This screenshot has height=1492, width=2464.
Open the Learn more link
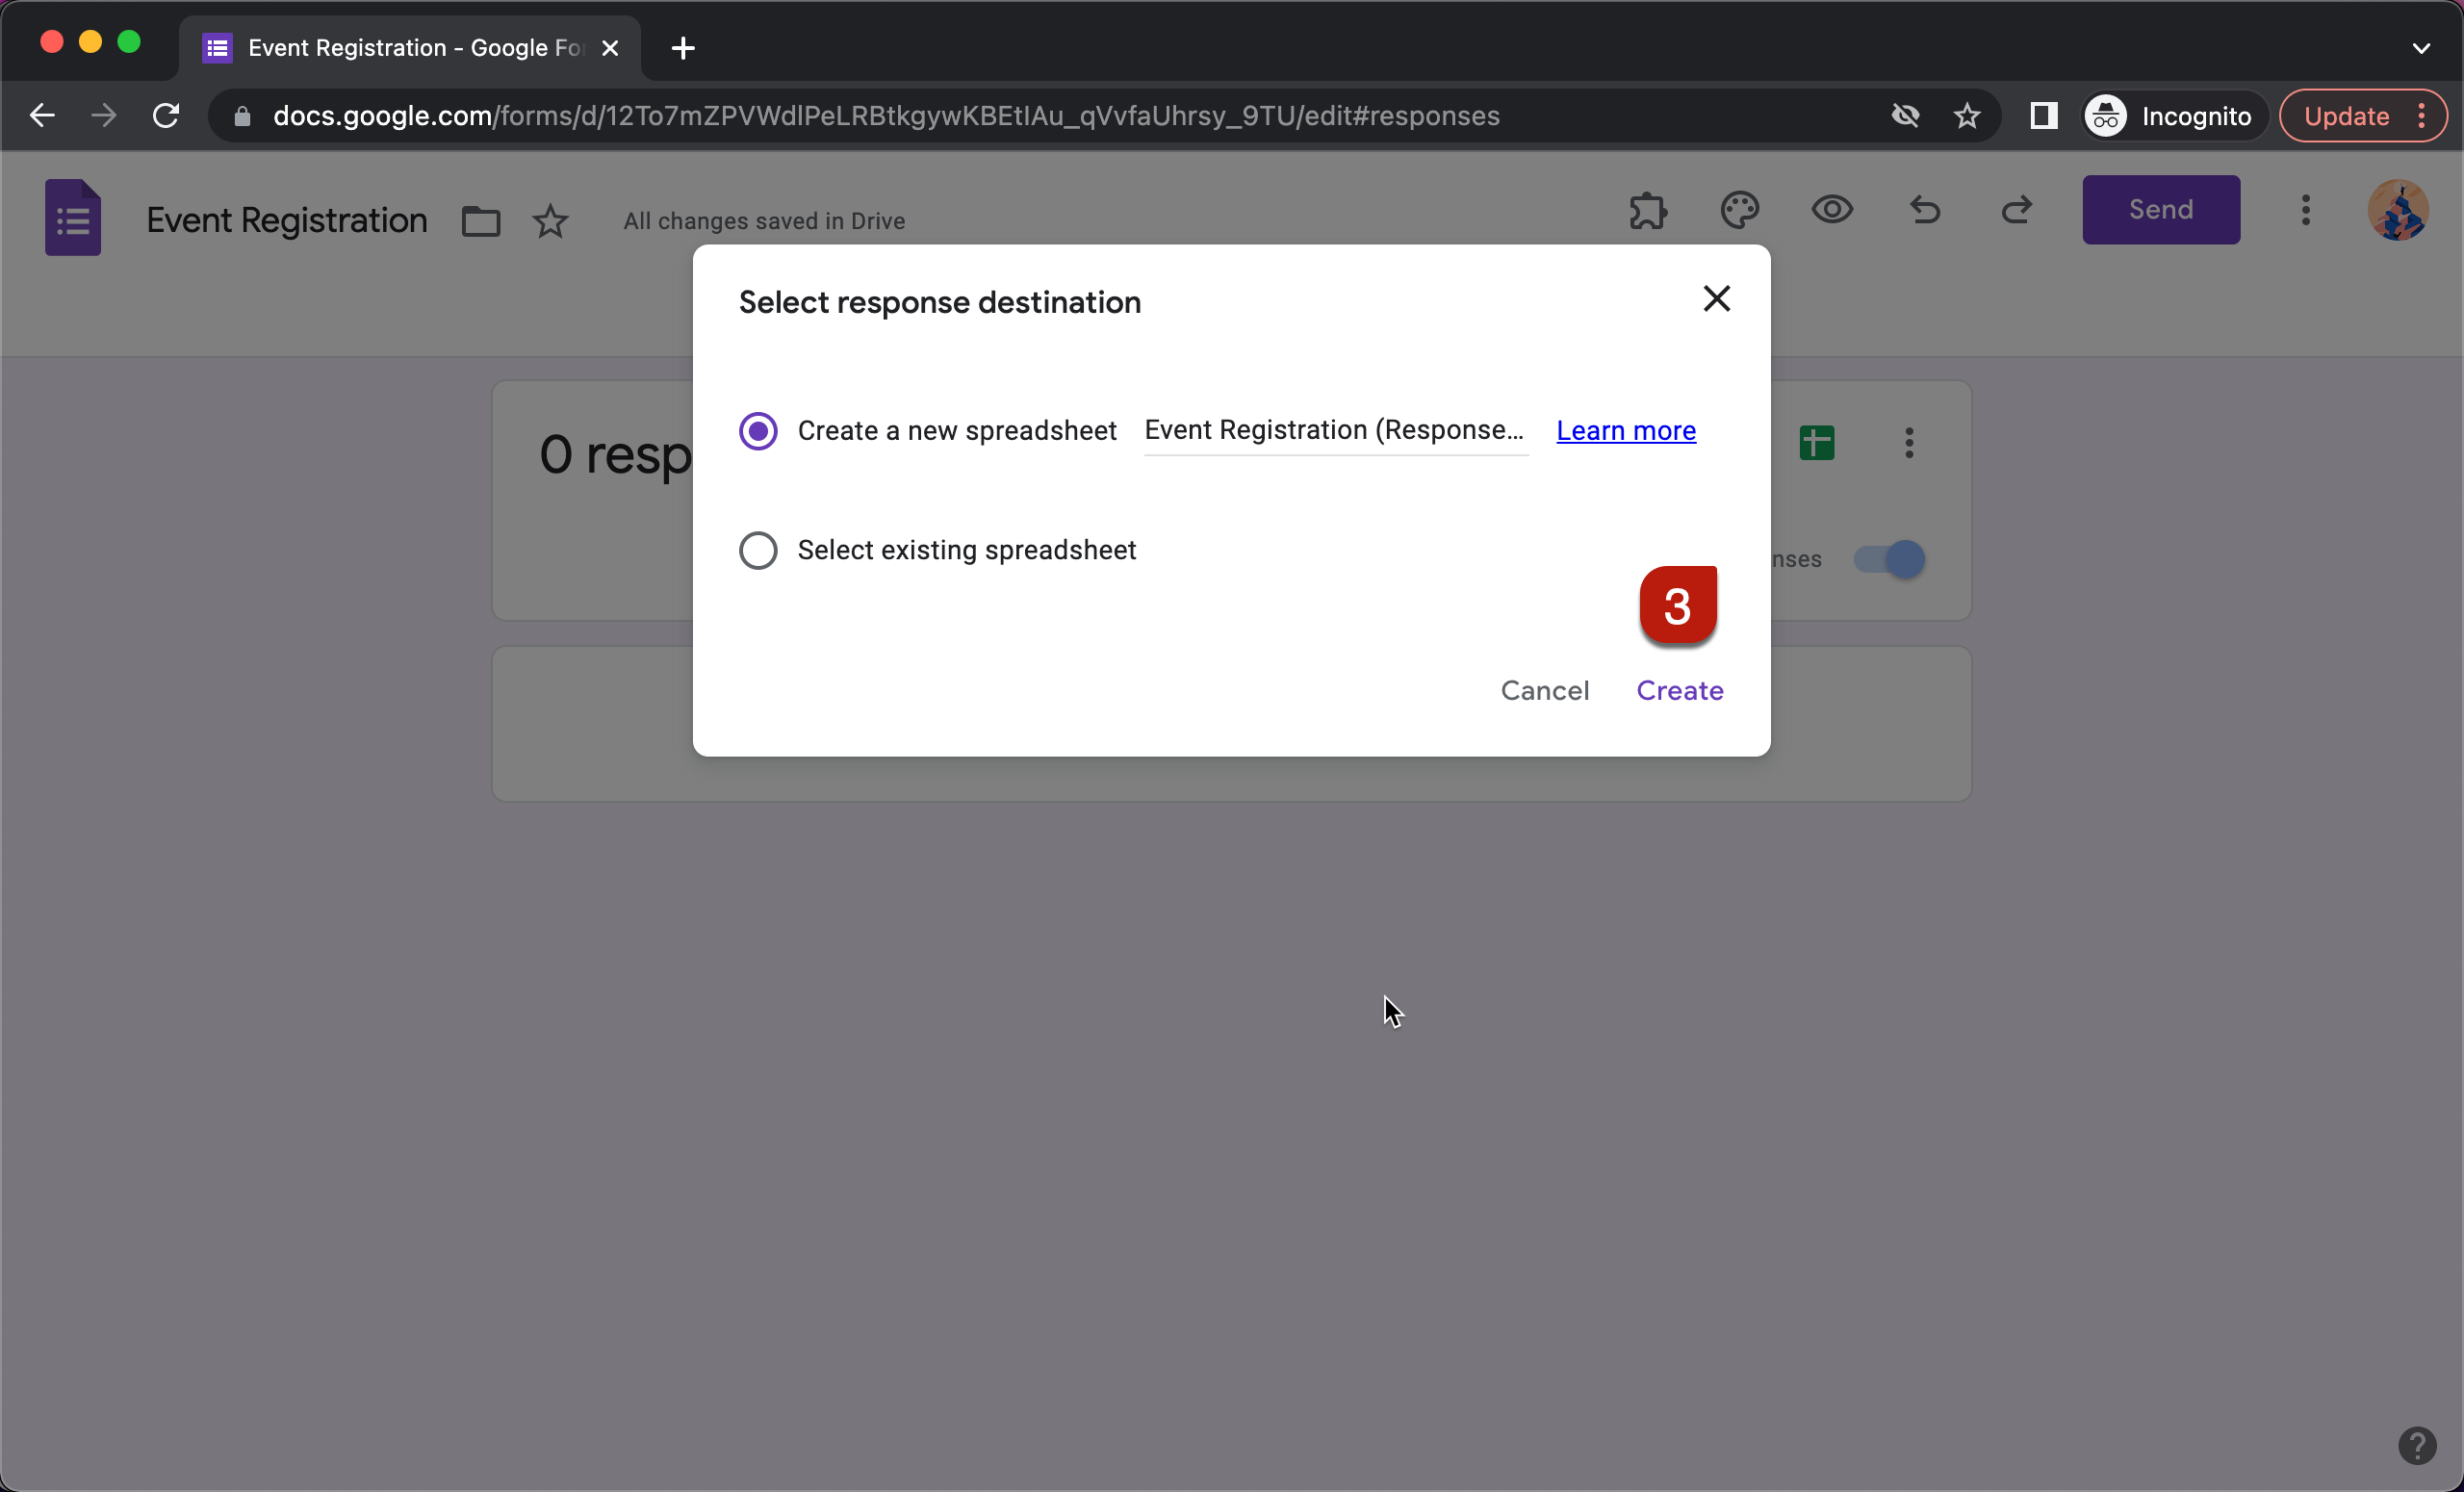coord(1625,431)
